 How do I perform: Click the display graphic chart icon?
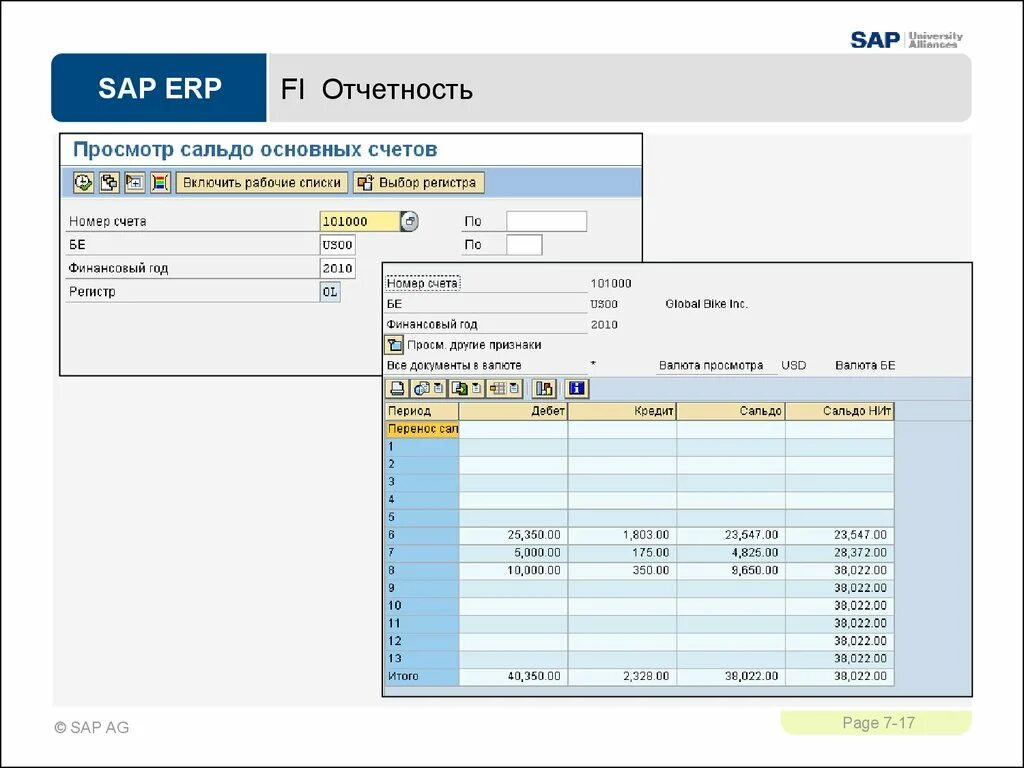(543, 389)
